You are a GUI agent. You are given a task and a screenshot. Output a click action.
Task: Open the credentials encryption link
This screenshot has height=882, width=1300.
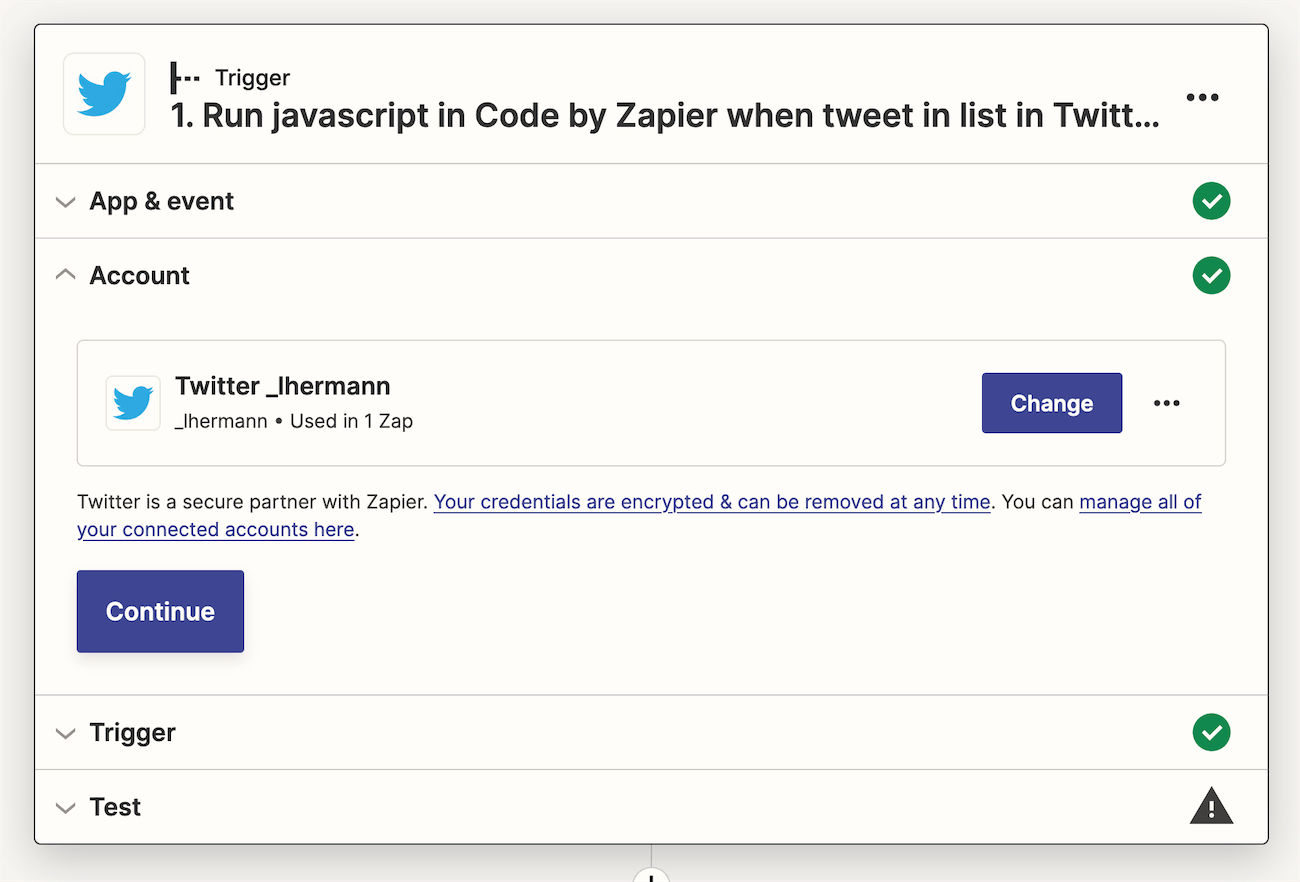pyautogui.click(x=711, y=501)
